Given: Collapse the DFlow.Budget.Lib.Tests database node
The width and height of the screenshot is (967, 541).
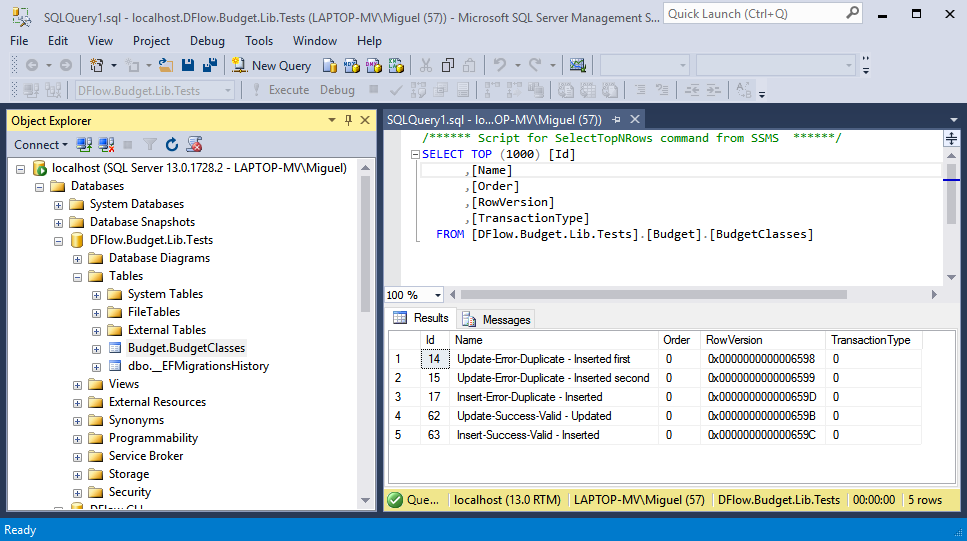Looking at the screenshot, I should click(59, 241).
